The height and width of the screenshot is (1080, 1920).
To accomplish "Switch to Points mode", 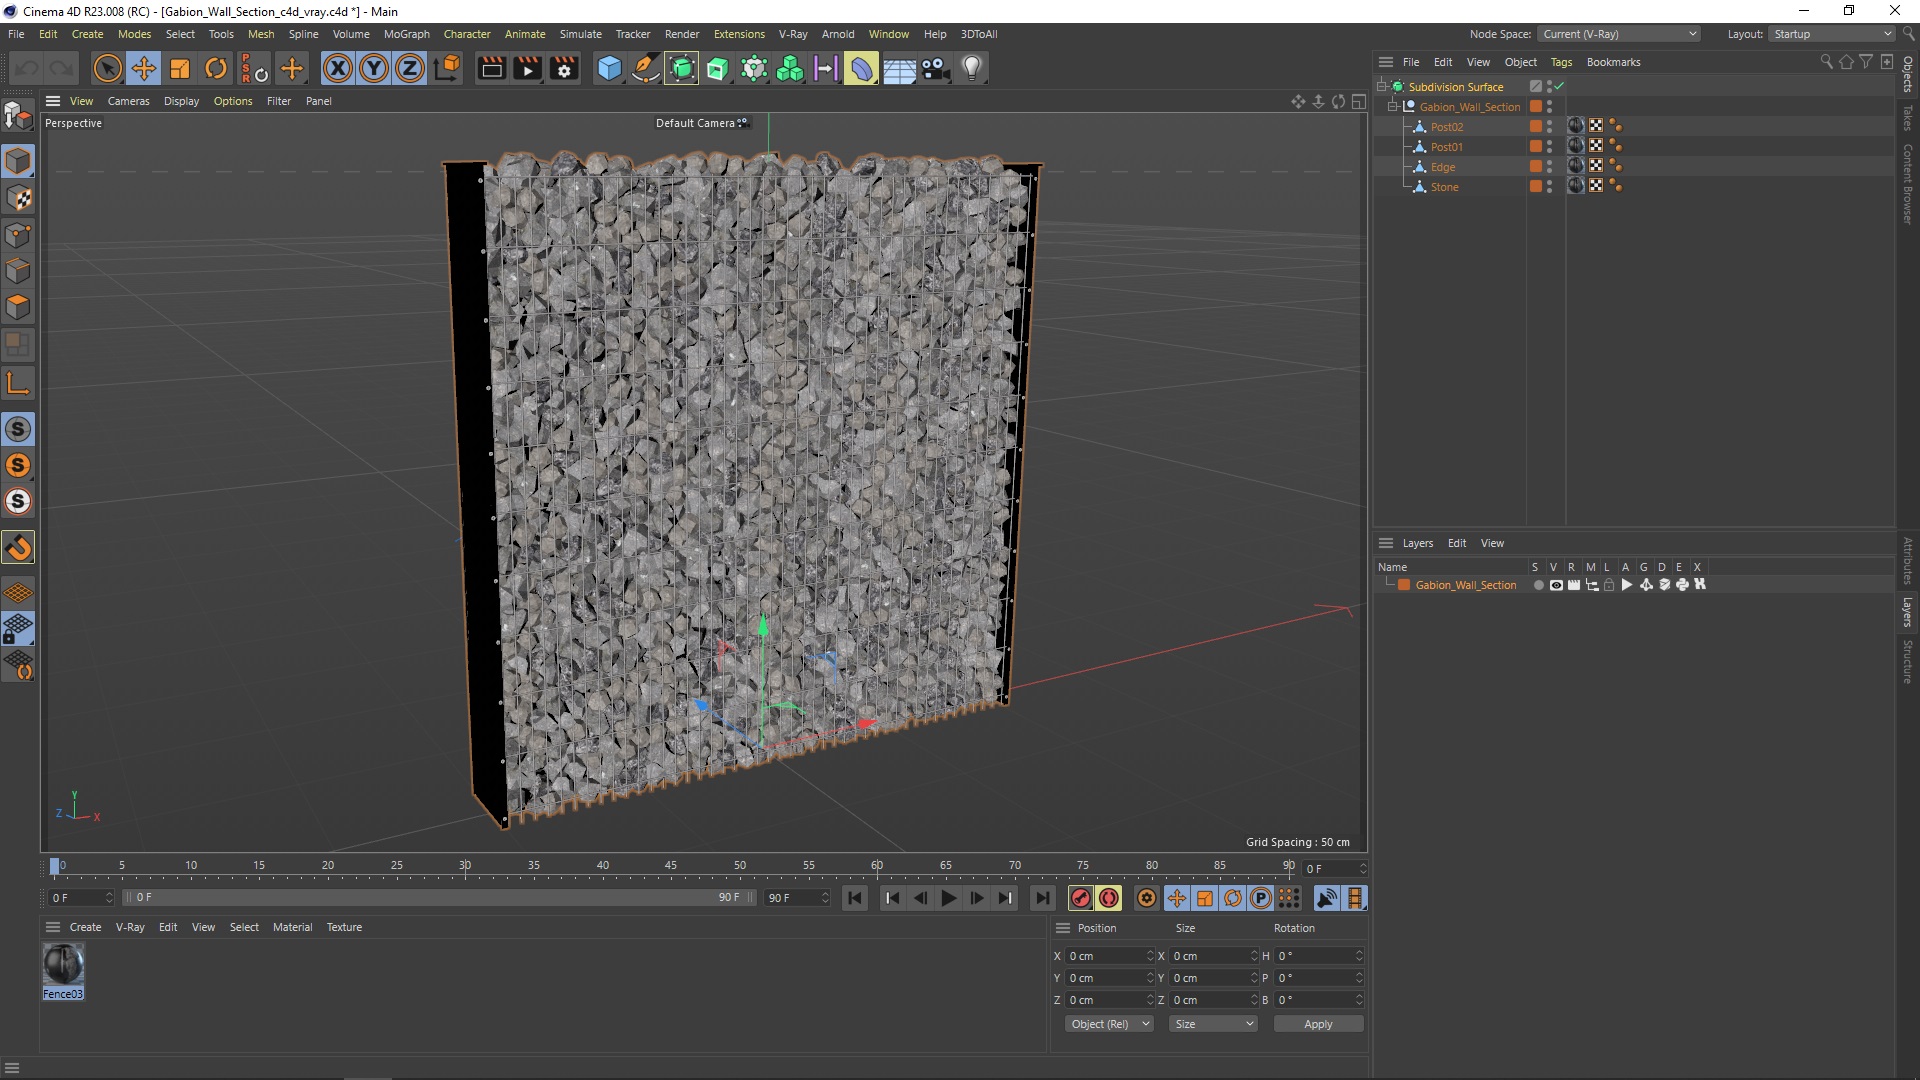I will pyautogui.click(x=18, y=235).
